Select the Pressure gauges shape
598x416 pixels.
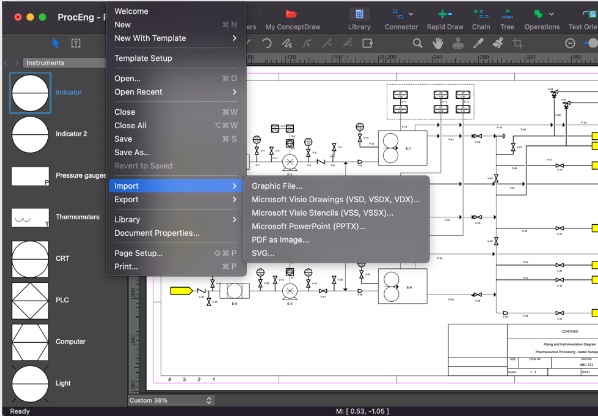(30, 176)
